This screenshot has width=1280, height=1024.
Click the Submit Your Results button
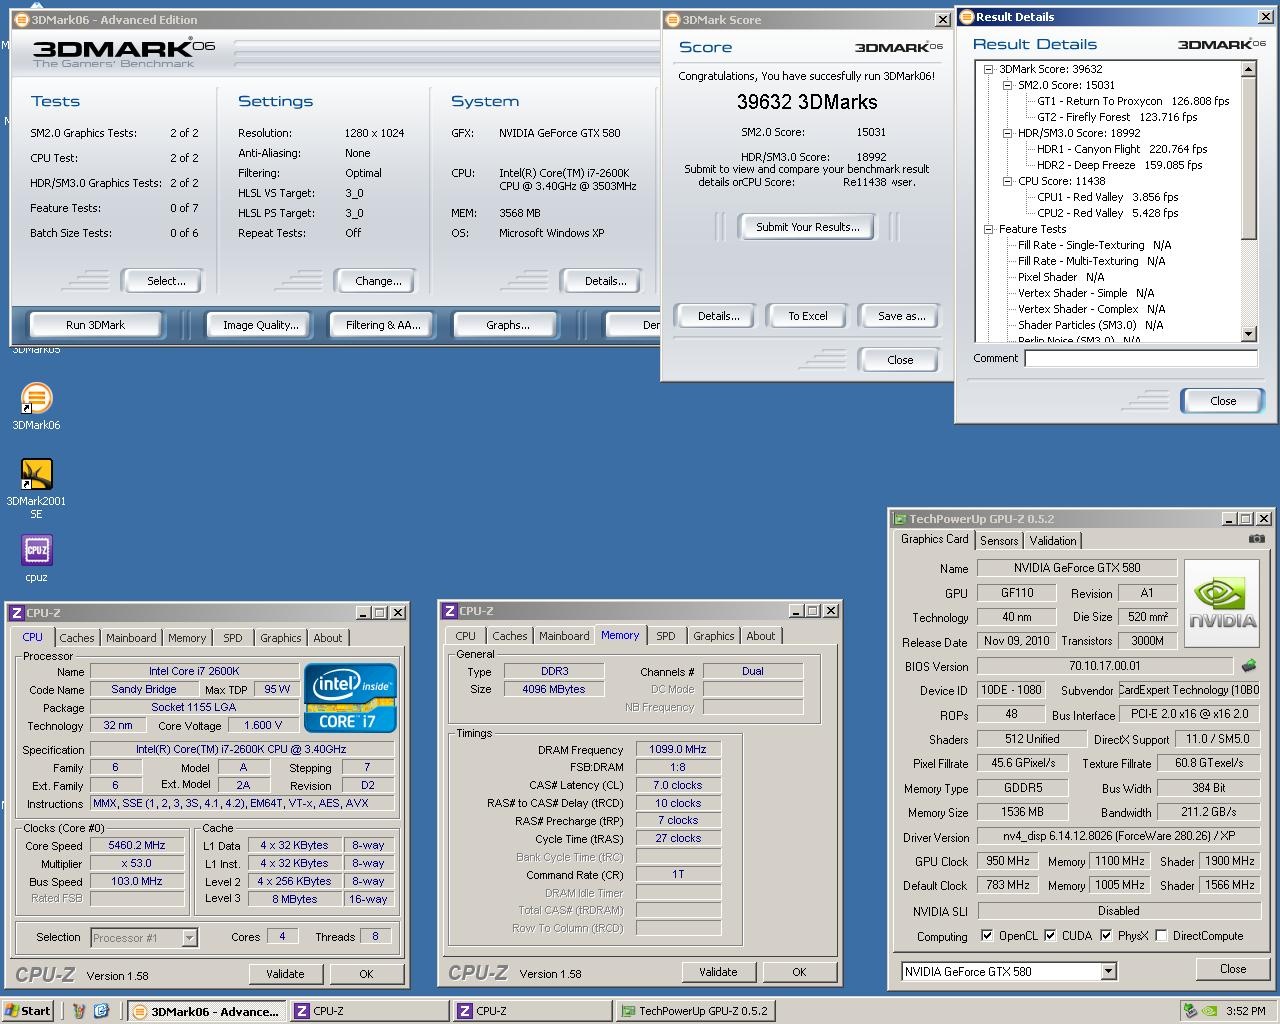click(x=807, y=227)
